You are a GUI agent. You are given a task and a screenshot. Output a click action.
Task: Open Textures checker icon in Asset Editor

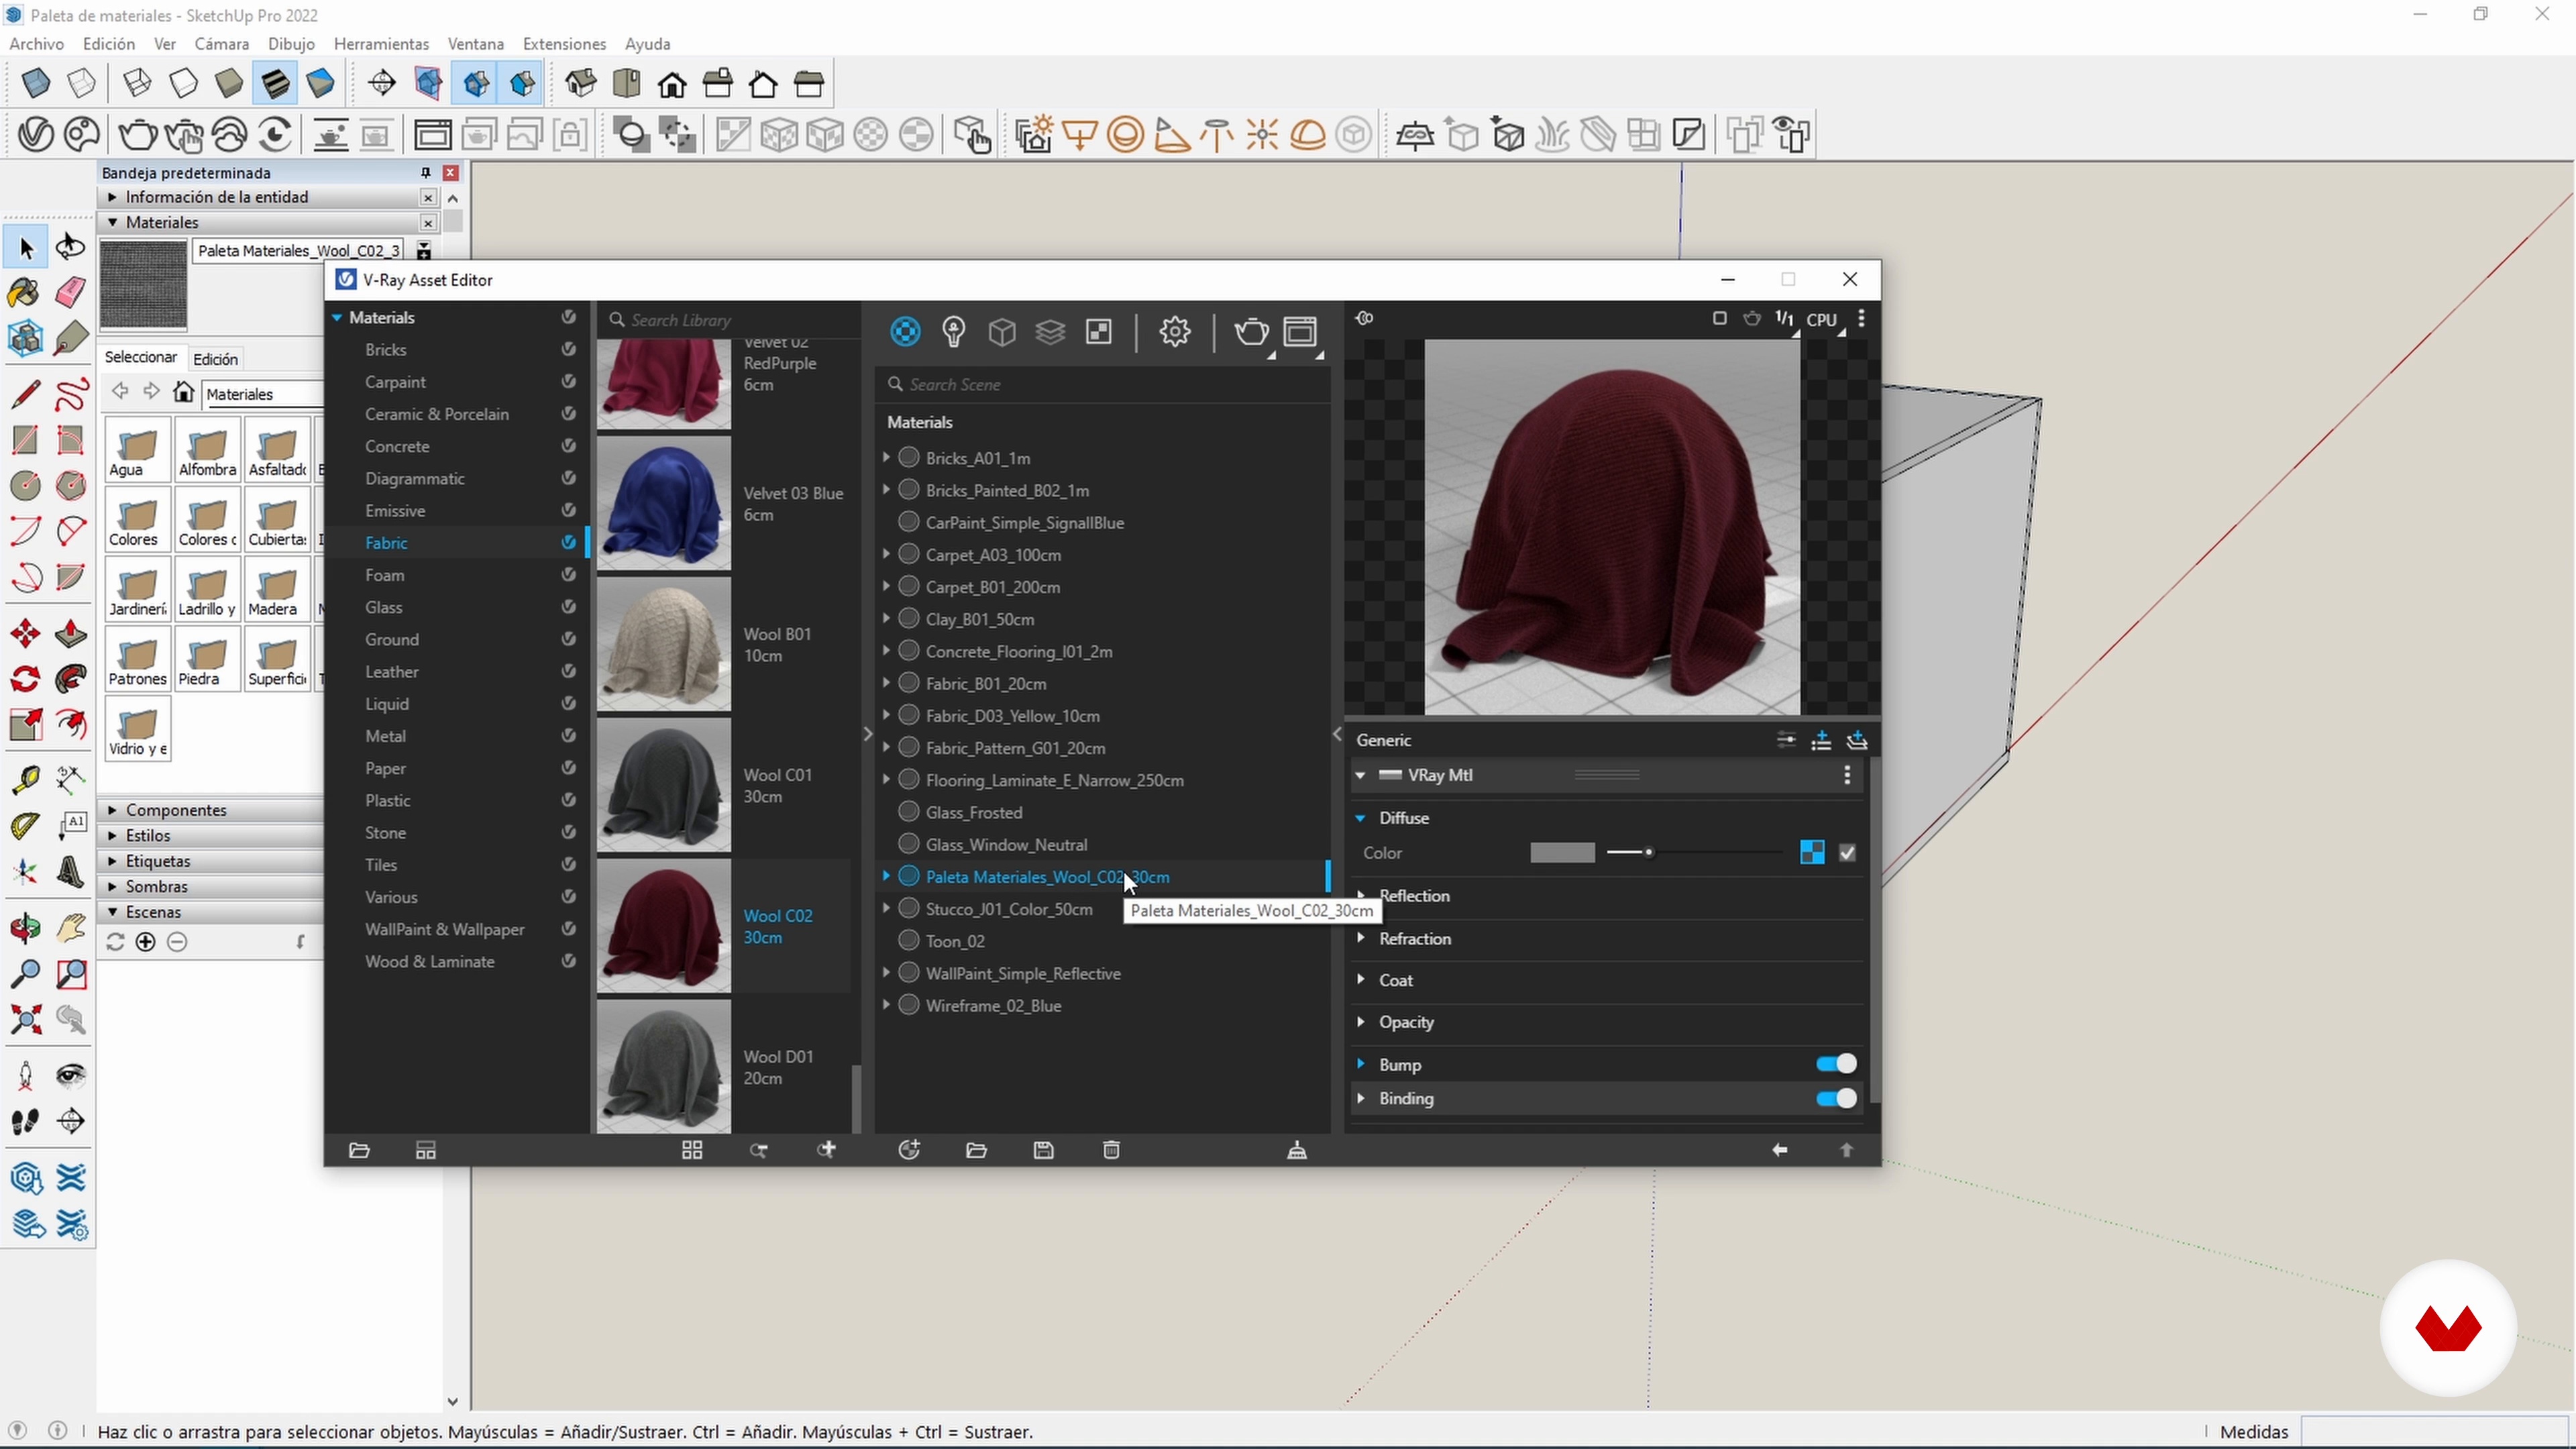[x=1099, y=332]
